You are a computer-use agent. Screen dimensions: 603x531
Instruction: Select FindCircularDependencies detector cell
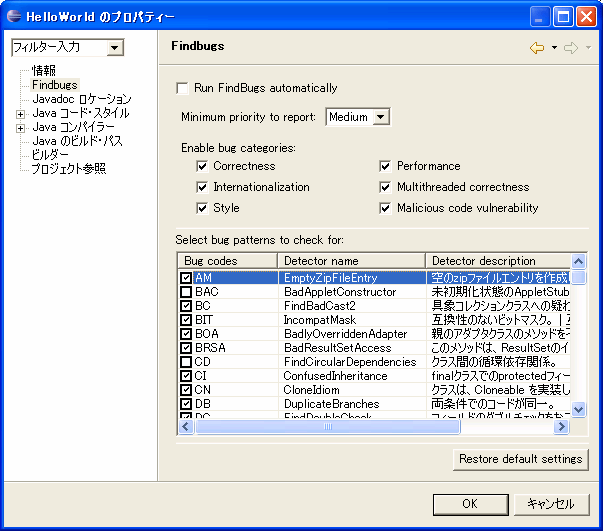(x=351, y=362)
